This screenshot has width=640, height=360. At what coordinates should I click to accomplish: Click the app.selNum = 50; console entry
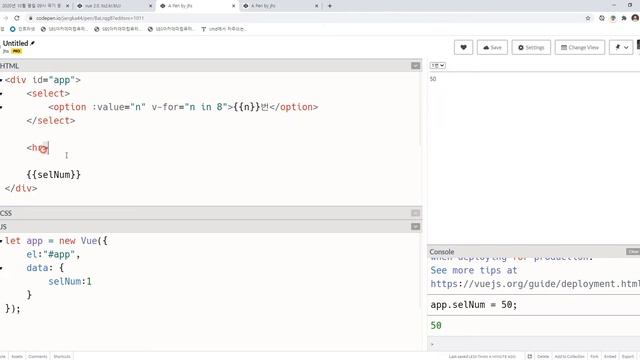tap(473, 305)
